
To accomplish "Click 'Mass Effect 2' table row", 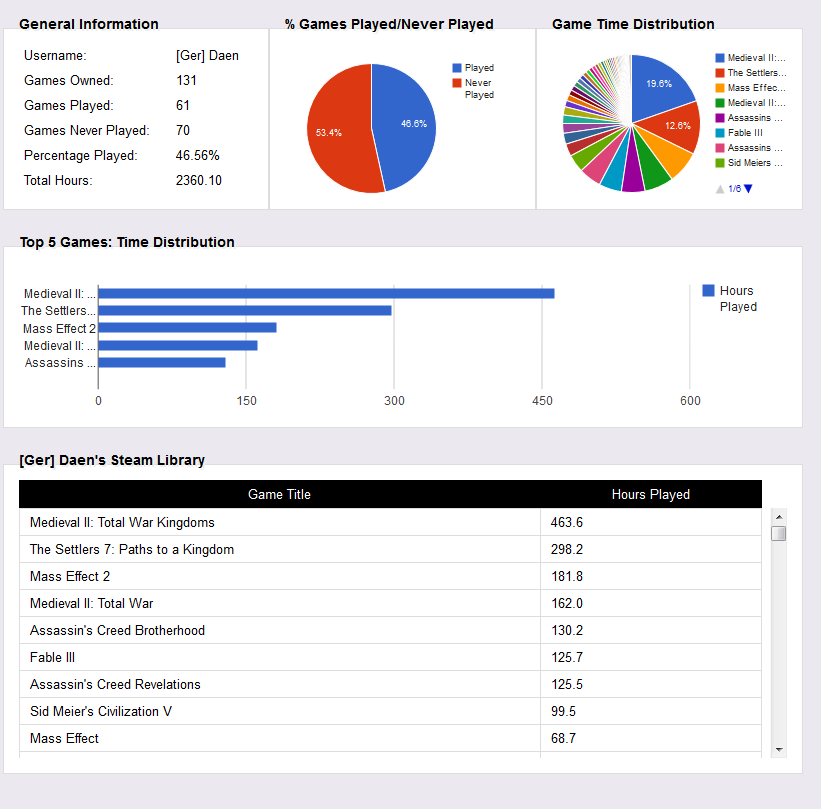I will (391, 576).
